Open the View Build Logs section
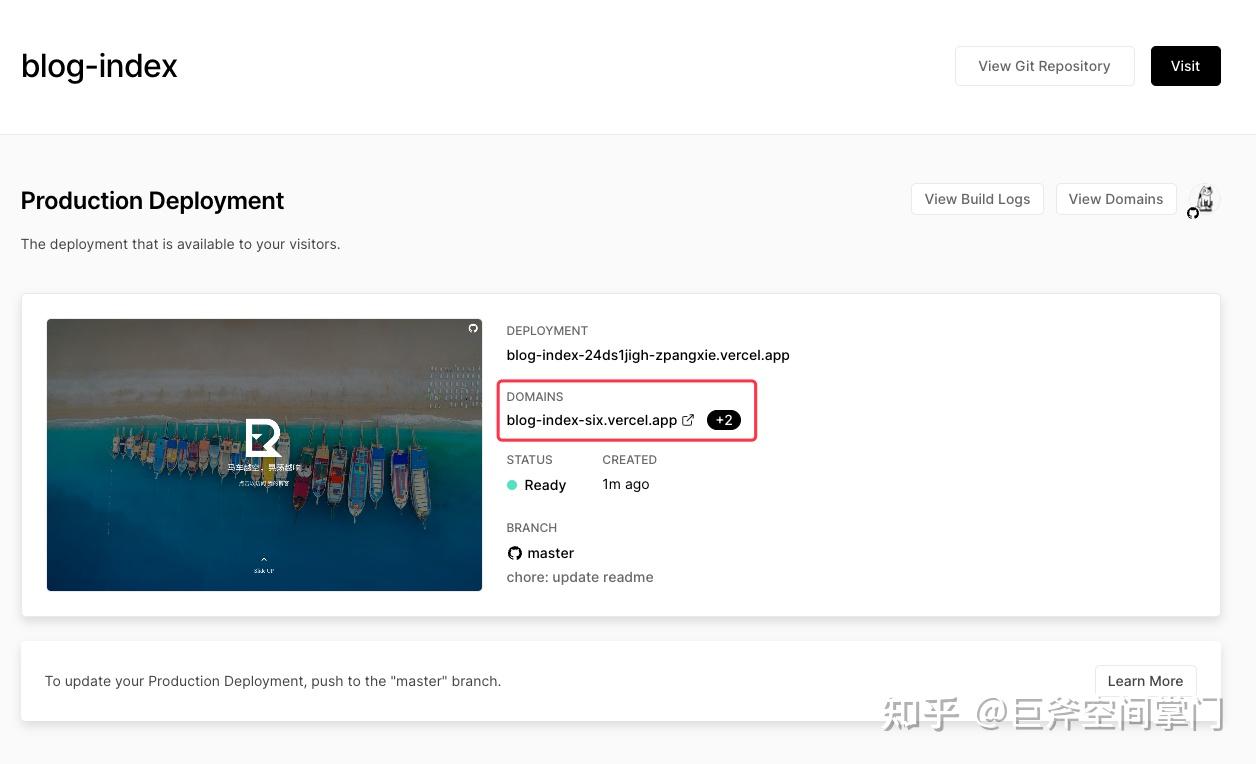The image size is (1256, 764). (x=976, y=199)
